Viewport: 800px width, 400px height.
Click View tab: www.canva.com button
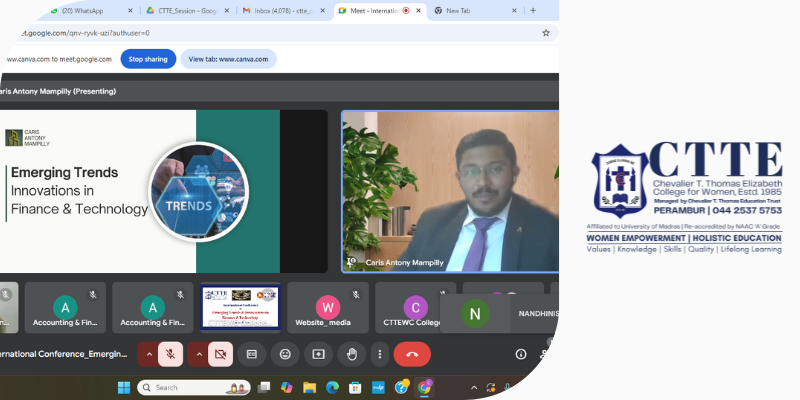pos(228,59)
